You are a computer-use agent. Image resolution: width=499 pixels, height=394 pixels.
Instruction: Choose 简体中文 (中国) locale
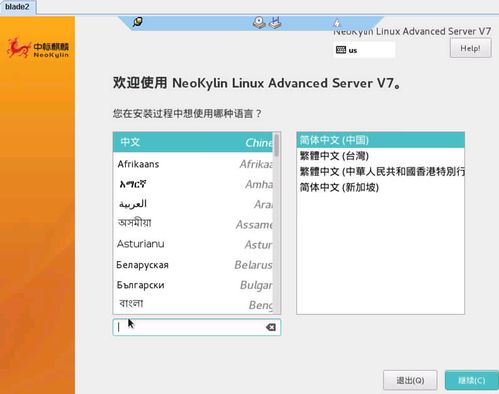pos(380,140)
